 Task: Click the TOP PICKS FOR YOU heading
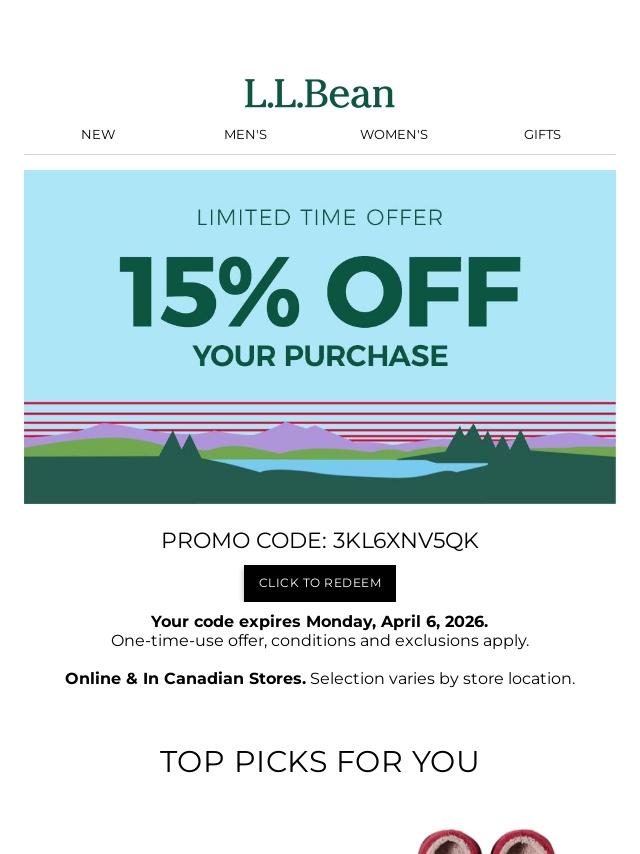(320, 762)
